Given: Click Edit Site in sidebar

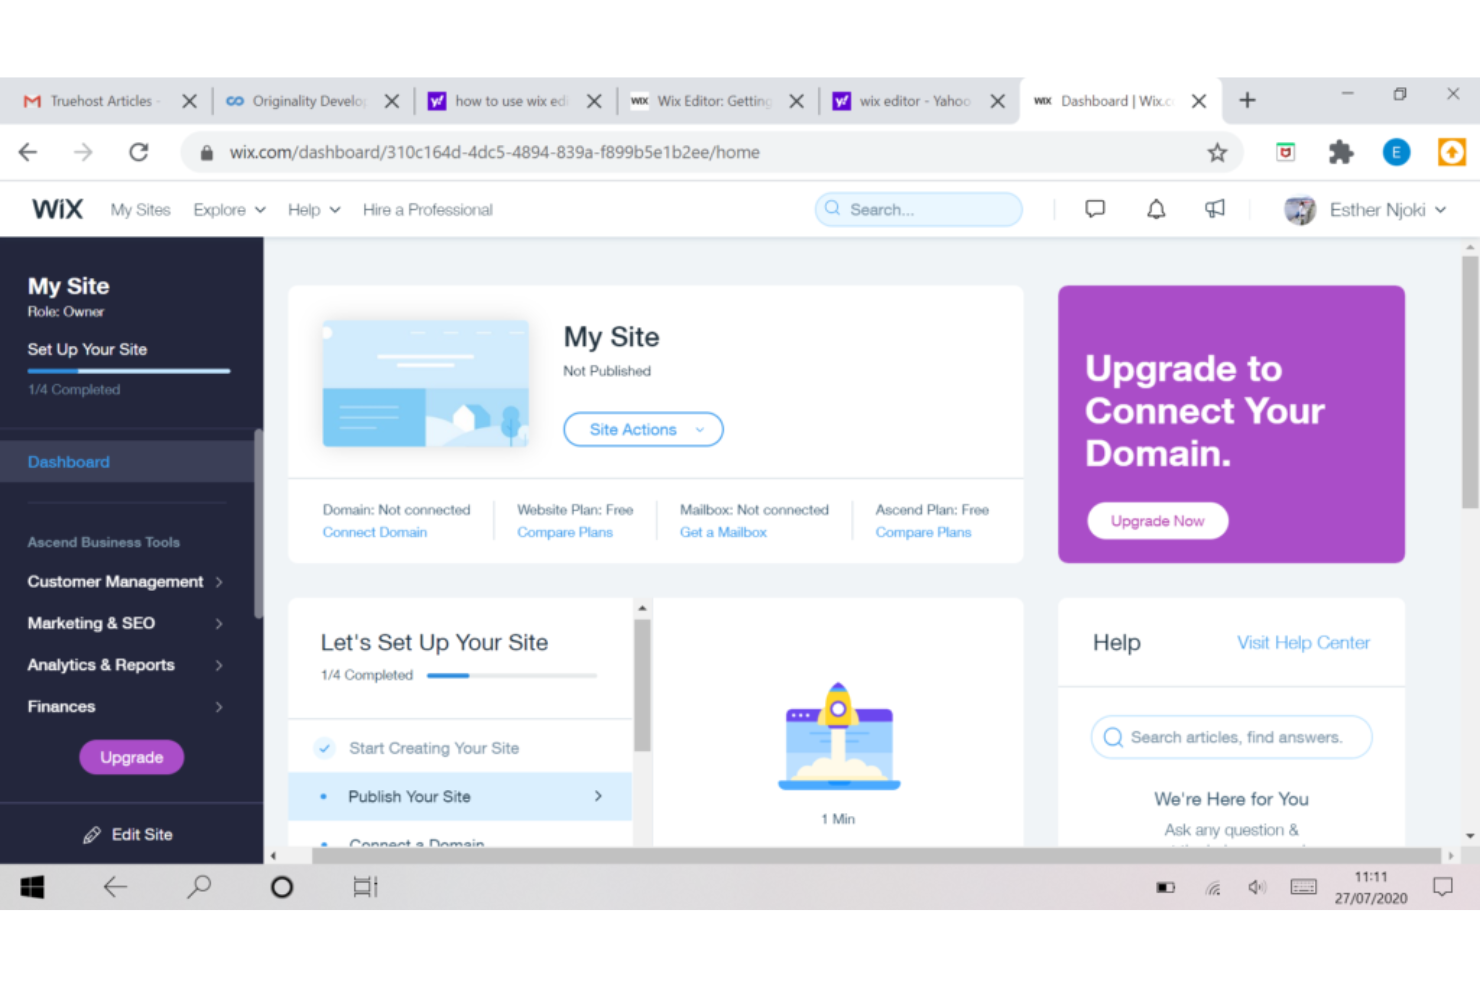Looking at the screenshot, I should (x=128, y=834).
